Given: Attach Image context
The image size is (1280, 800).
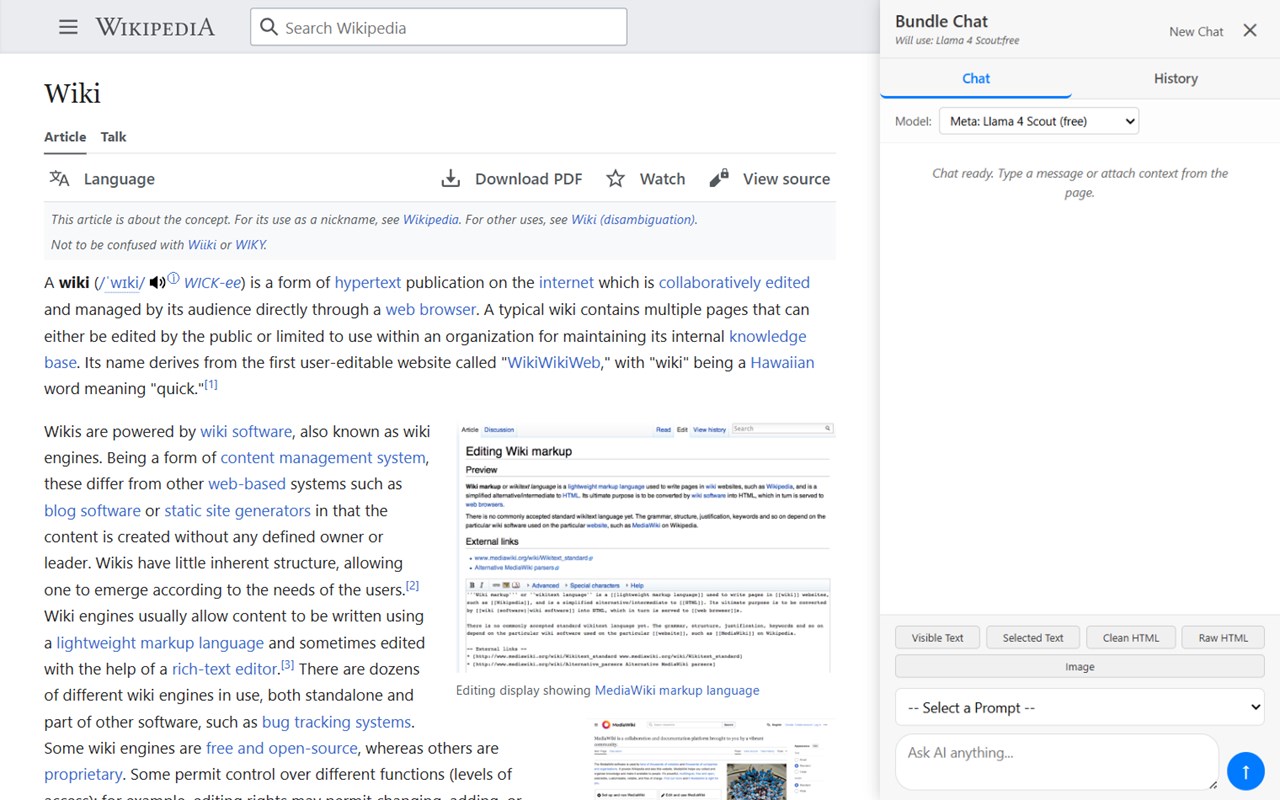Looking at the screenshot, I should tap(1080, 666).
